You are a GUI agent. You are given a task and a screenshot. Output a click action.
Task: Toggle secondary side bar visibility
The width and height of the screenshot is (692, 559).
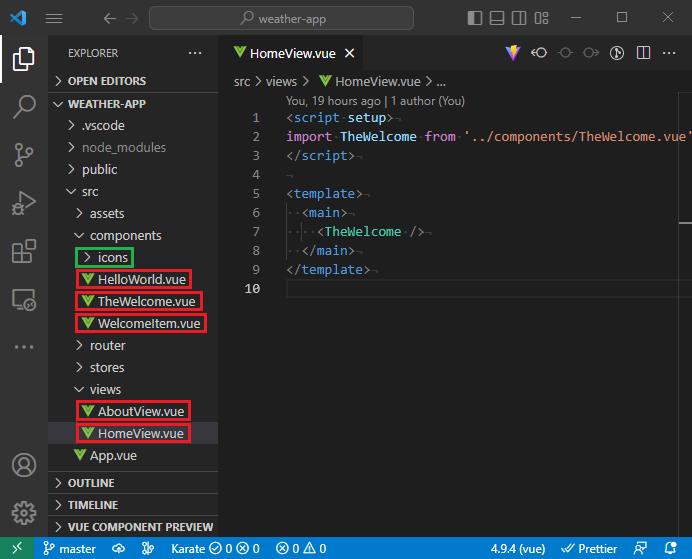519,18
